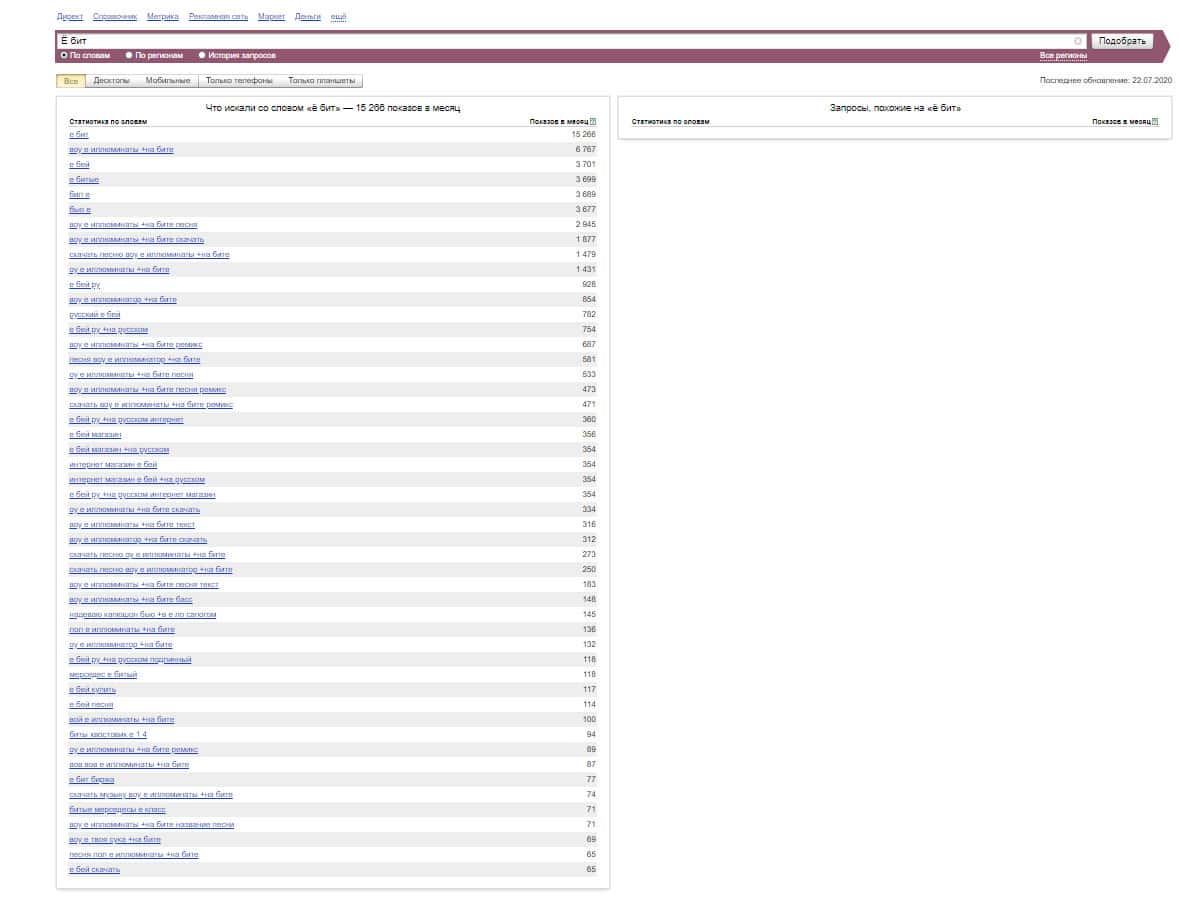Select the "Мобильные" device tab

pos(168,81)
